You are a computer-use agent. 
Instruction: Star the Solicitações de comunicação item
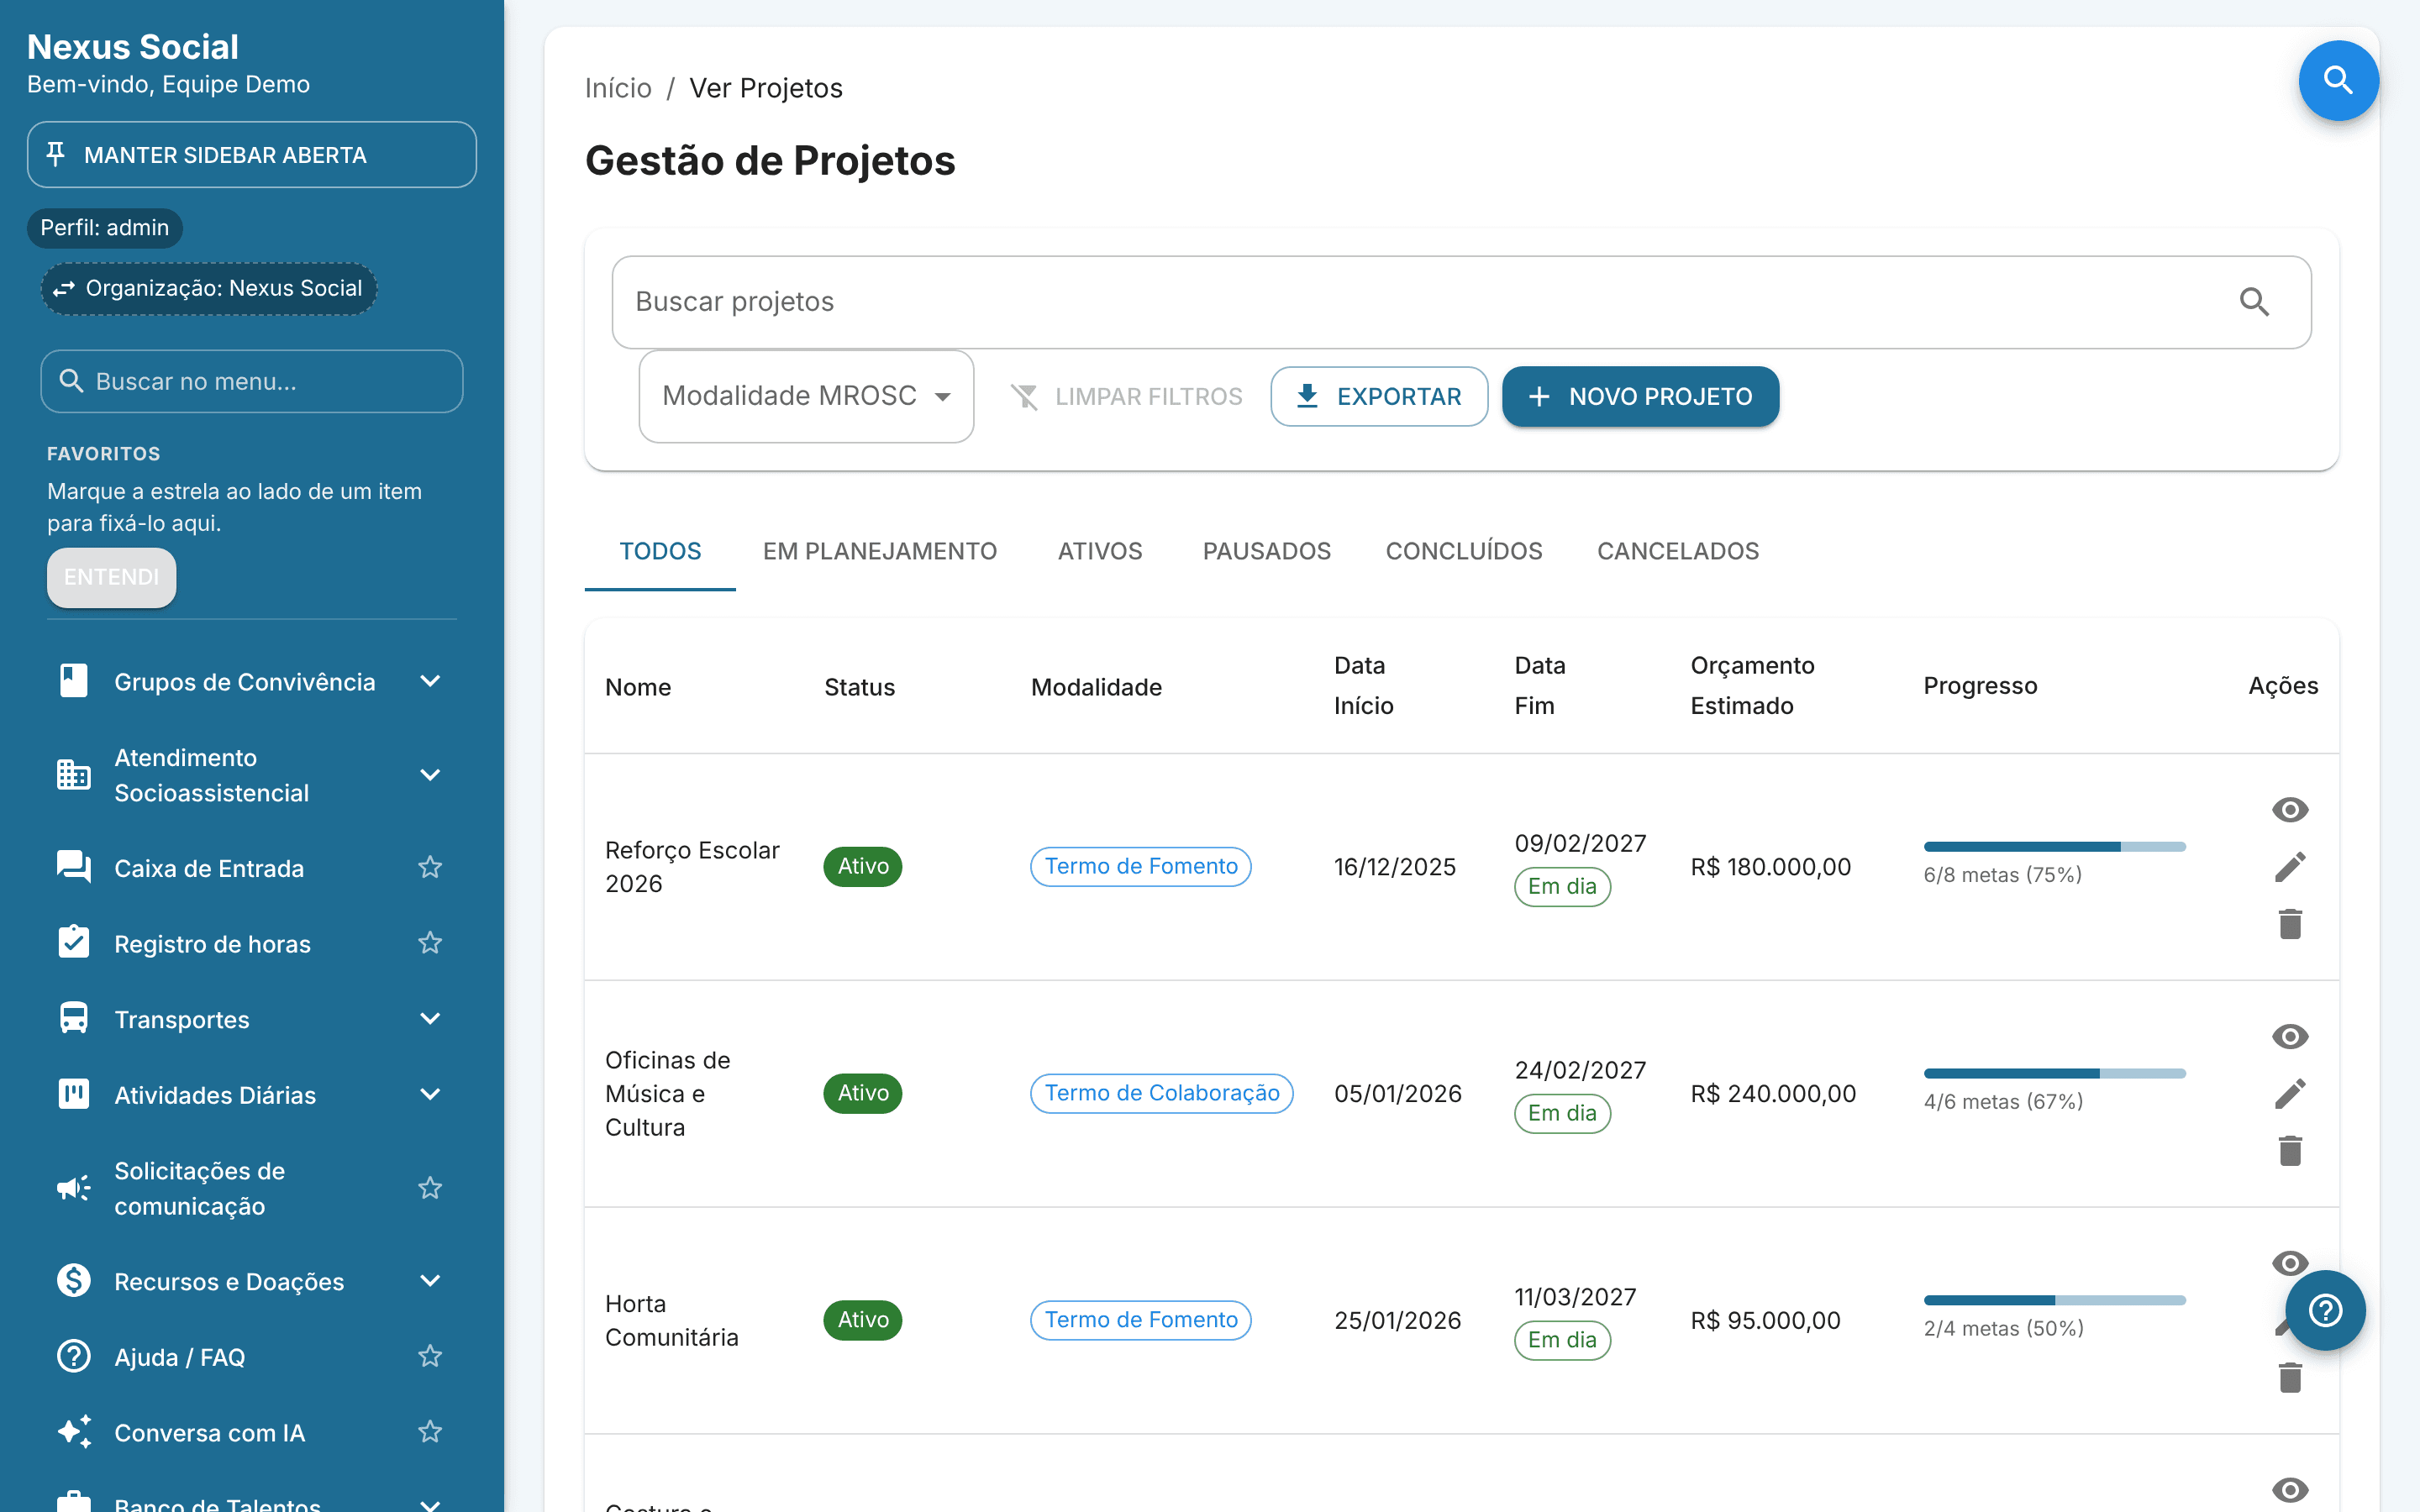(430, 1188)
